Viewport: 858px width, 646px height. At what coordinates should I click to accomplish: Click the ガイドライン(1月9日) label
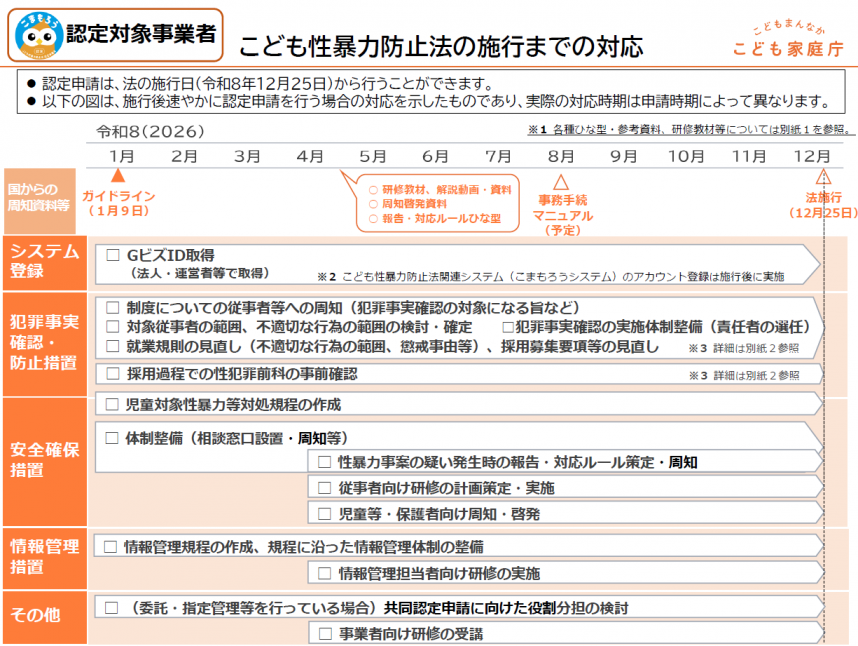tap(119, 203)
